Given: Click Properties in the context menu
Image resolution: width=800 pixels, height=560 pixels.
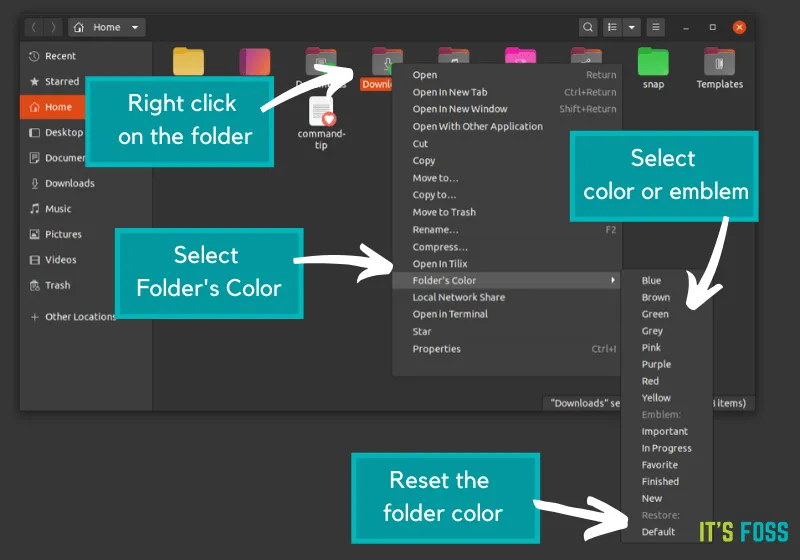Looking at the screenshot, I should [x=437, y=349].
